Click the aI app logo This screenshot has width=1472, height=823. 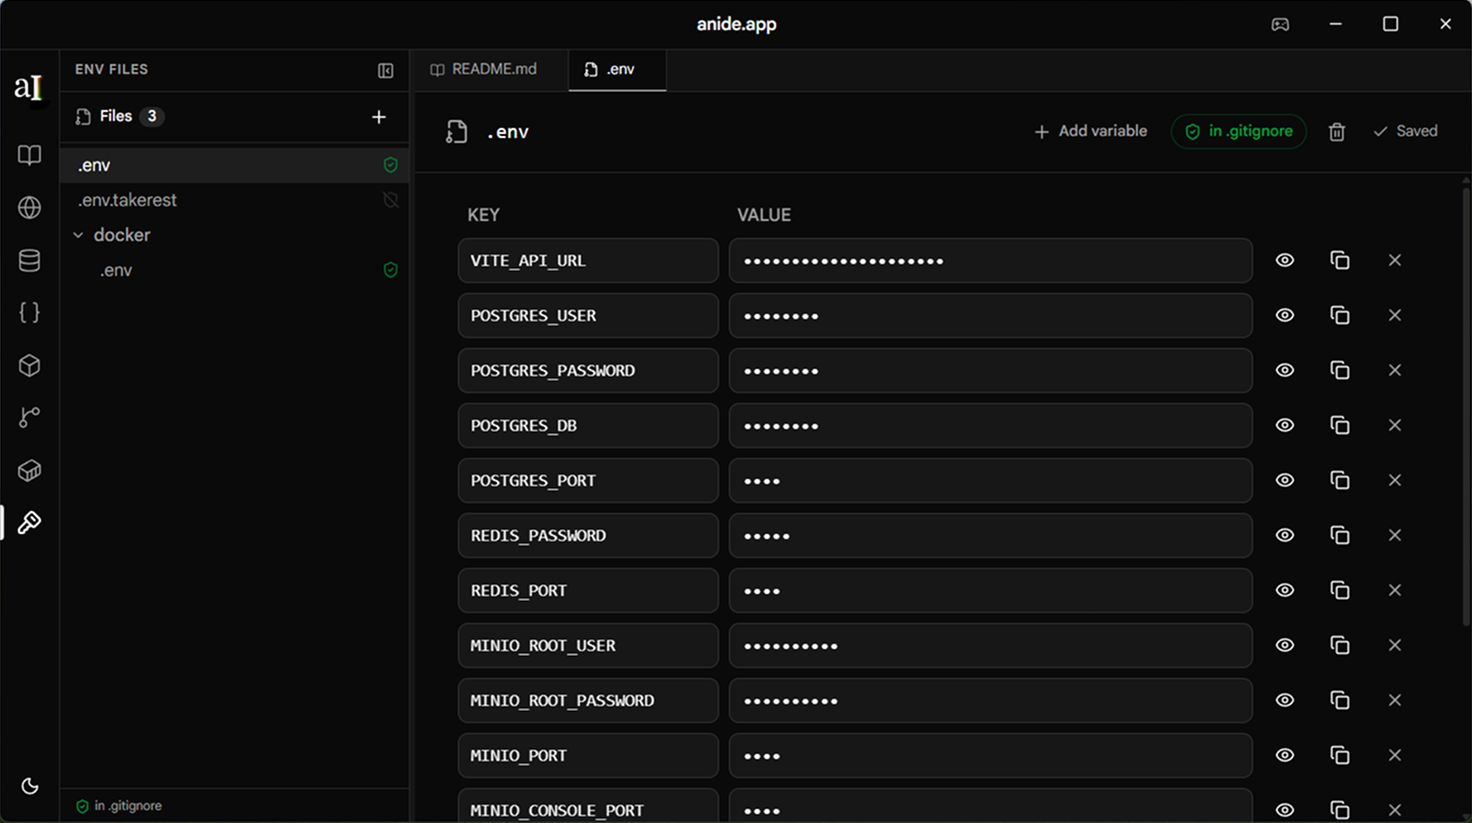click(x=28, y=87)
